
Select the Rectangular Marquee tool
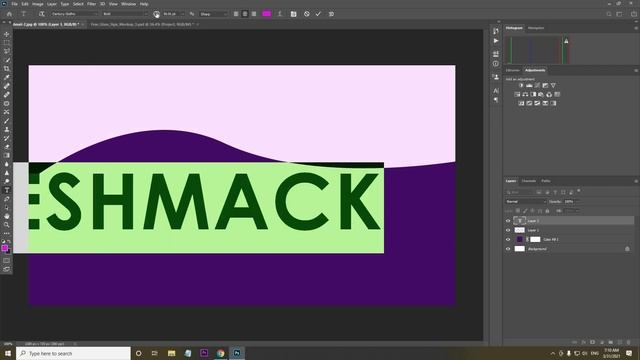click(x=7, y=43)
